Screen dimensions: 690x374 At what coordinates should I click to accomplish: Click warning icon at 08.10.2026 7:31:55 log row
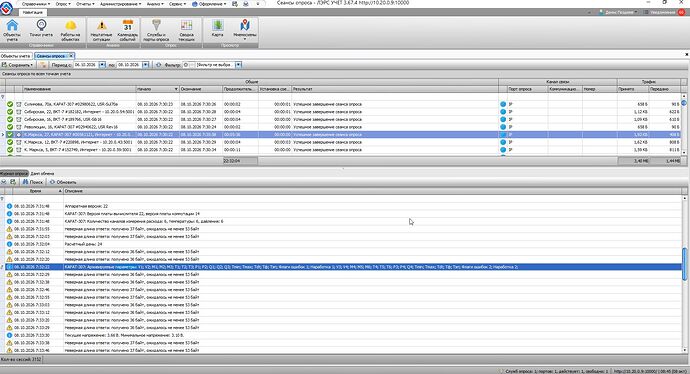click(9, 229)
